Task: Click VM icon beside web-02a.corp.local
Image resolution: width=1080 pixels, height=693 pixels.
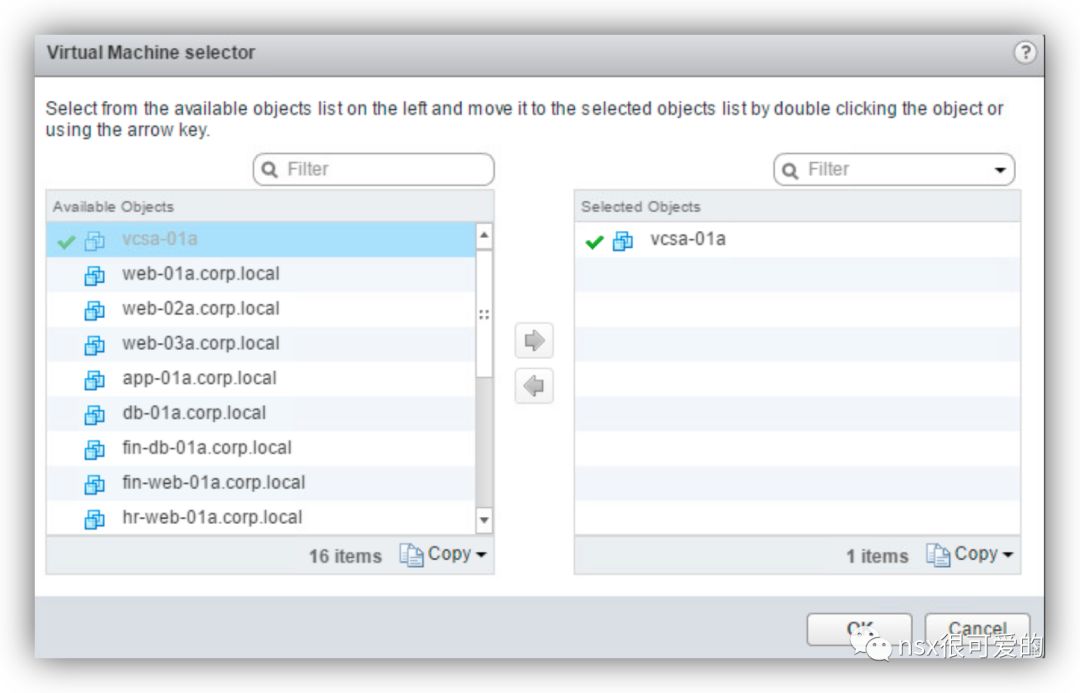Action: 94,310
